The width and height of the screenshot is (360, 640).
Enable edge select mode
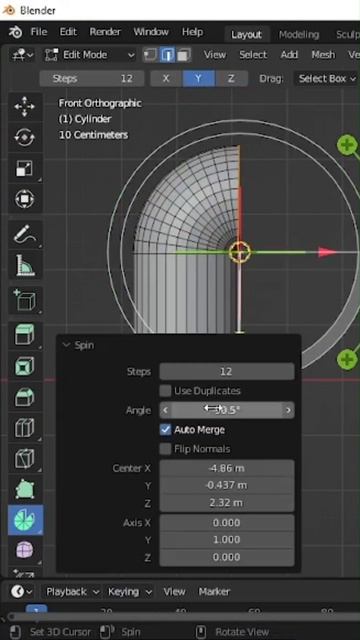pos(167,55)
